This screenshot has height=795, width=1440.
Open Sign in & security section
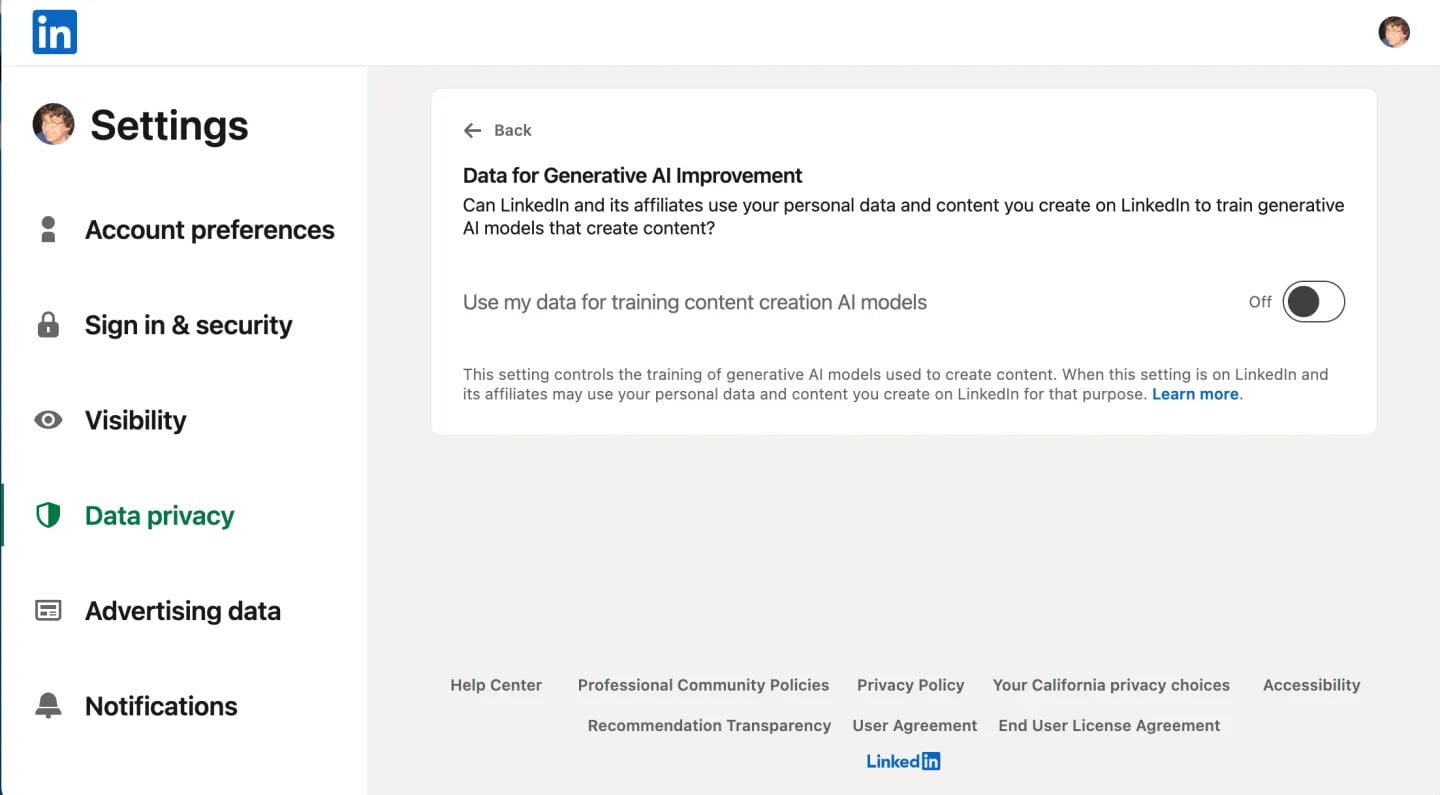(188, 325)
